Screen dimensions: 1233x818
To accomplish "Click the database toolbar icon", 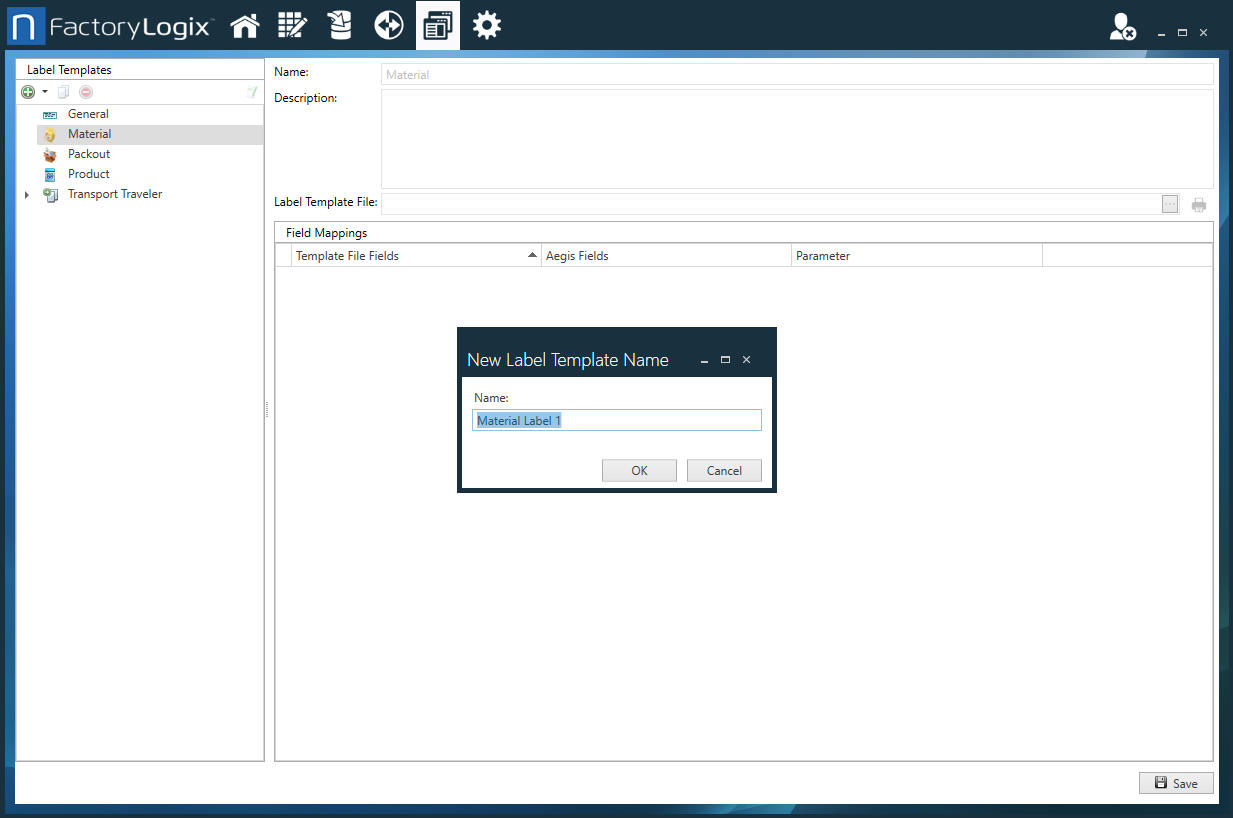I will 340,25.
